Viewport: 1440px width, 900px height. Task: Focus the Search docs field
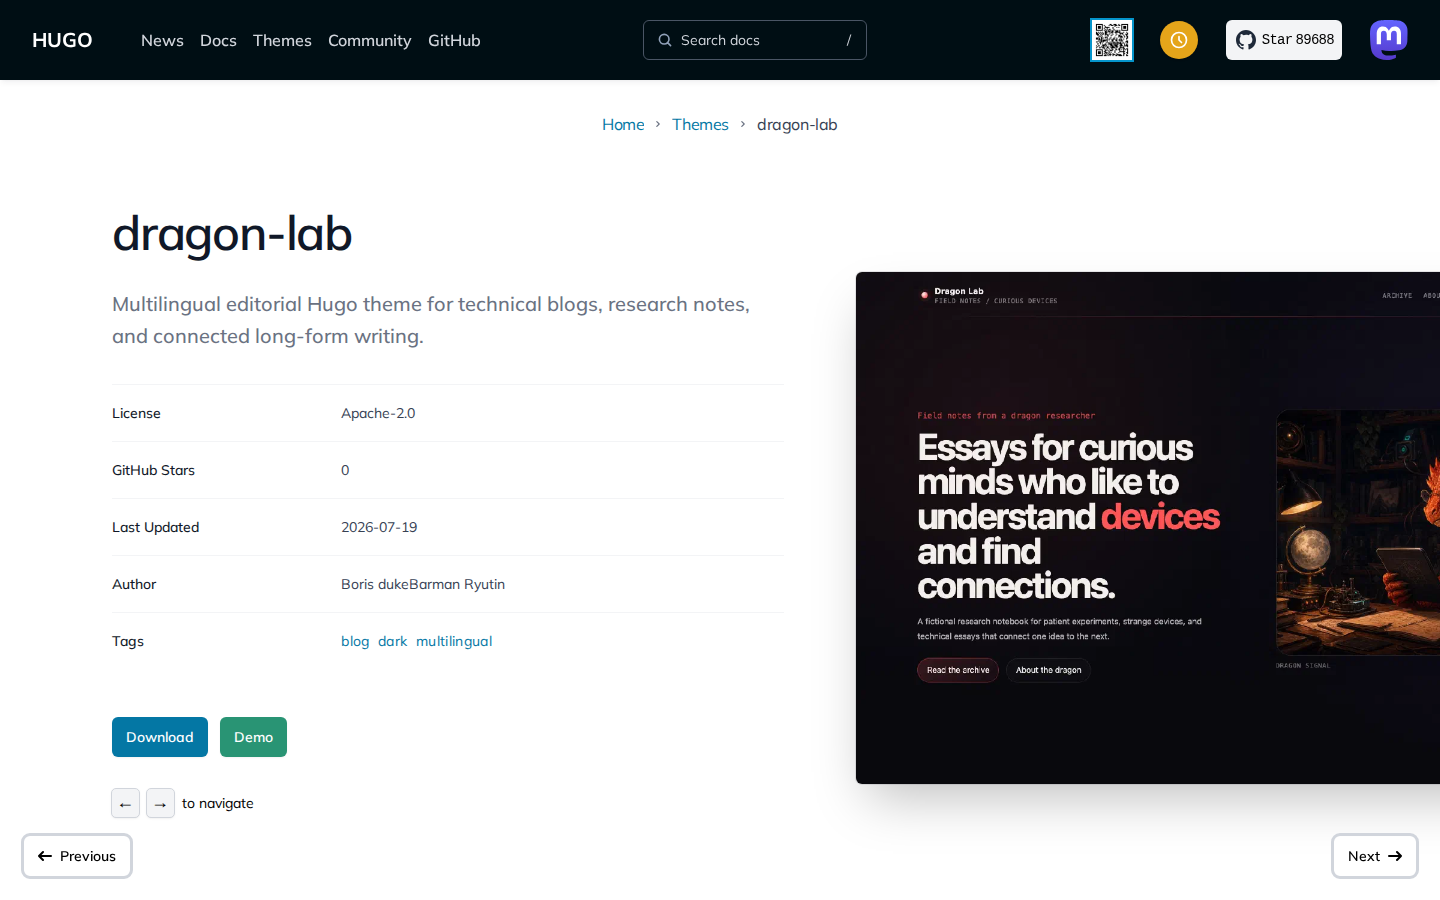tap(755, 40)
